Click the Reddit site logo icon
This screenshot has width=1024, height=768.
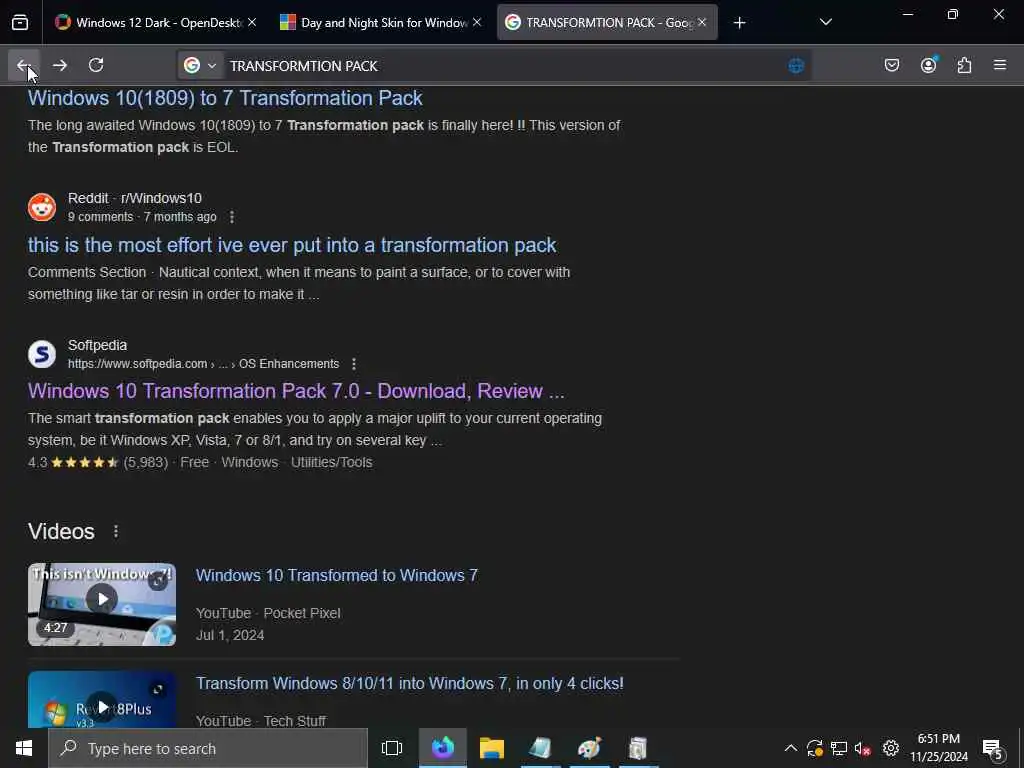click(x=42, y=208)
